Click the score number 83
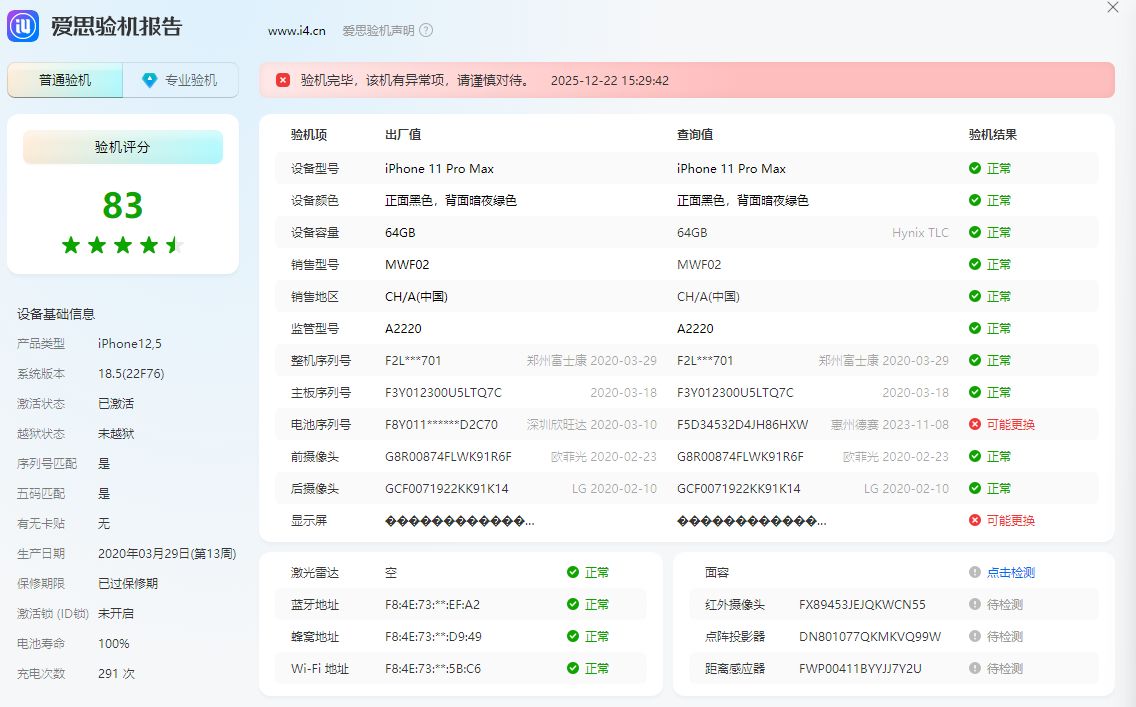Image resolution: width=1136 pixels, height=707 pixels. (x=122, y=205)
